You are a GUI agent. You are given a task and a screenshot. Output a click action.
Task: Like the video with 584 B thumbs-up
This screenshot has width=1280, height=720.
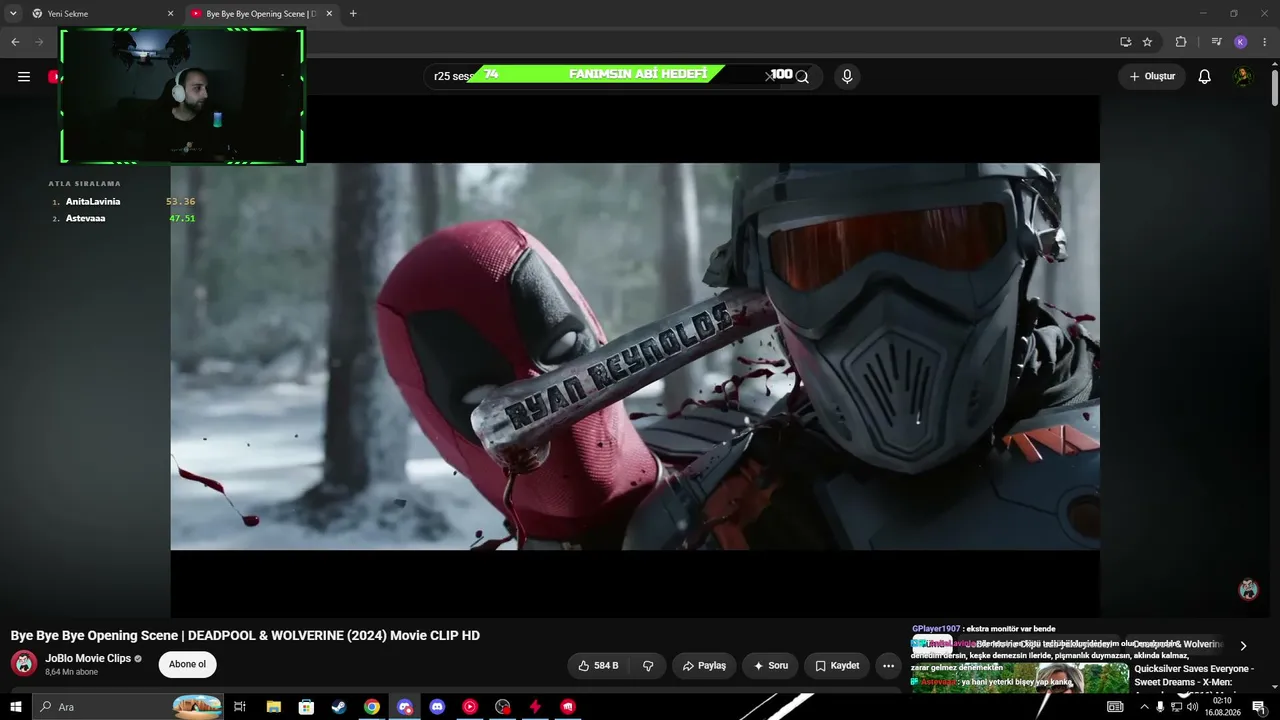click(x=599, y=666)
